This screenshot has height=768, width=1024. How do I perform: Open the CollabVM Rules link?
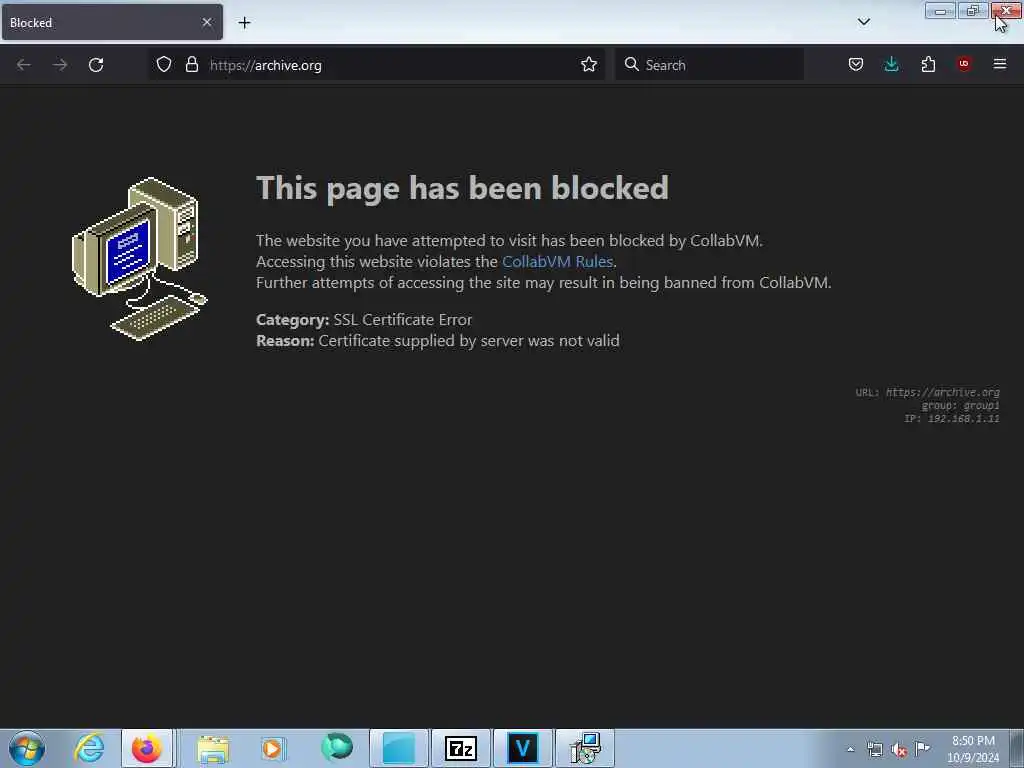click(x=558, y=261)
